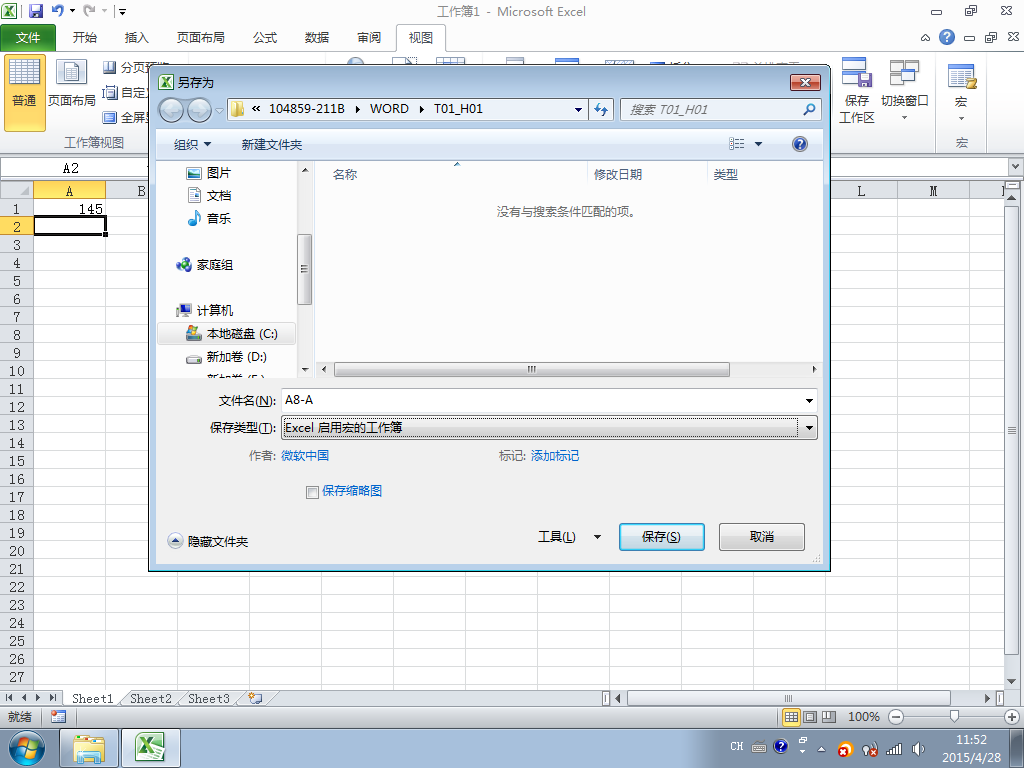This screenshot has width=1024, height=768.
Task: Select 新加卷 (D:) drive
Action: [x=227, y=357]
